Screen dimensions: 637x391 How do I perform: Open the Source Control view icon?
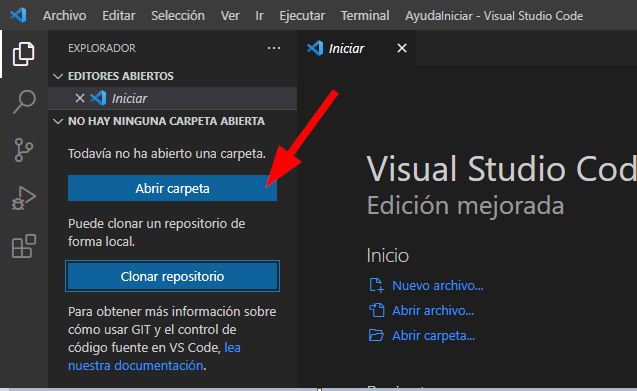[24, 150]
